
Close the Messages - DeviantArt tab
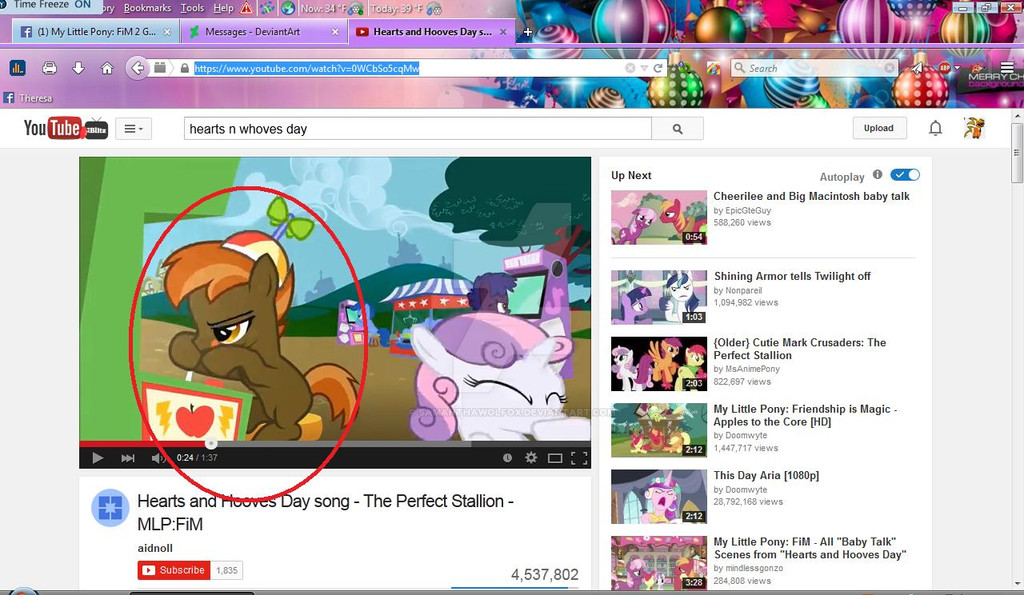(x=335, y=32)
